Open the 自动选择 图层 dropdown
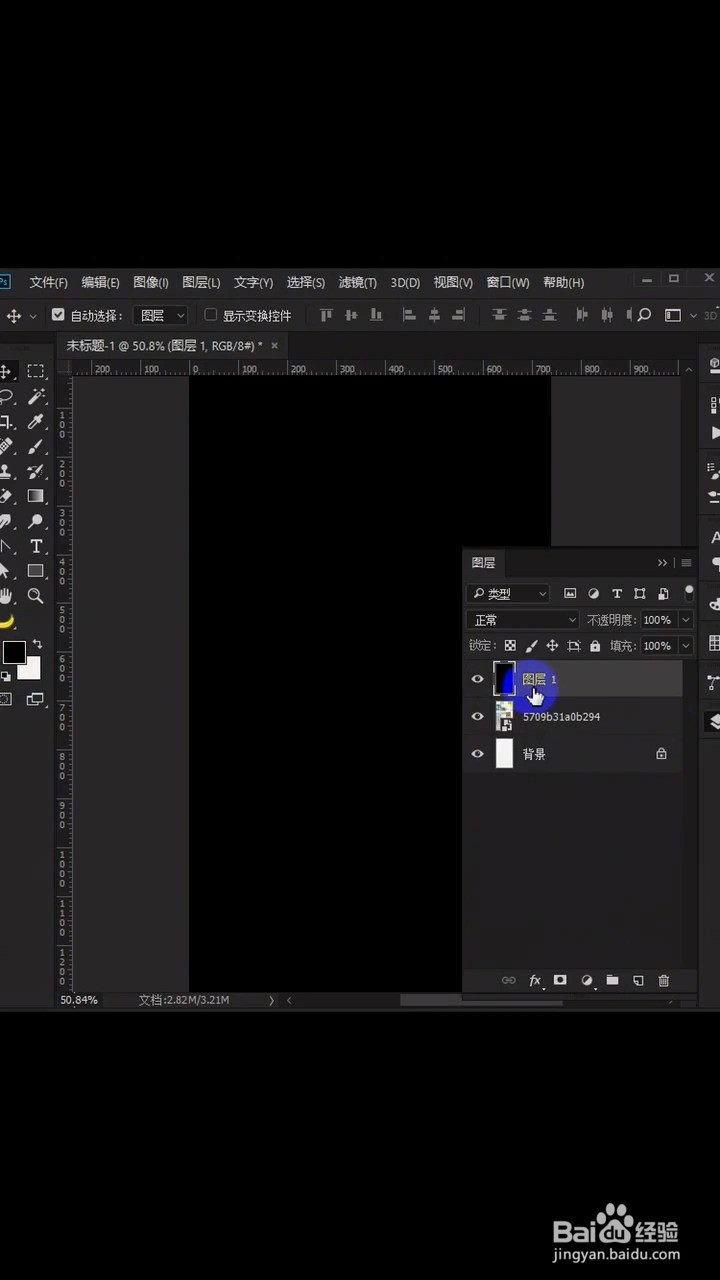The height and width of the screenshot is (1280, 720). [161, 315]
